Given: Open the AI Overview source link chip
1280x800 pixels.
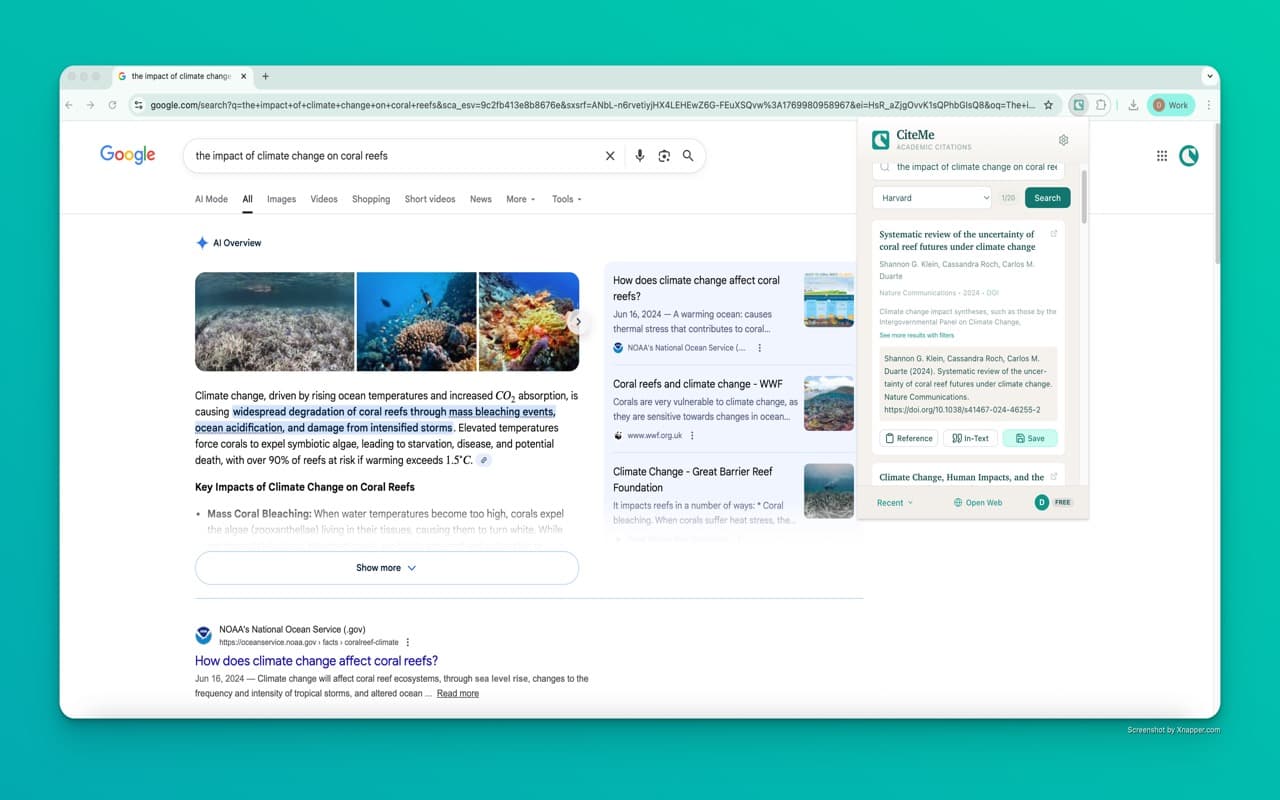Looking at the screenshot, I should [484, 461].
